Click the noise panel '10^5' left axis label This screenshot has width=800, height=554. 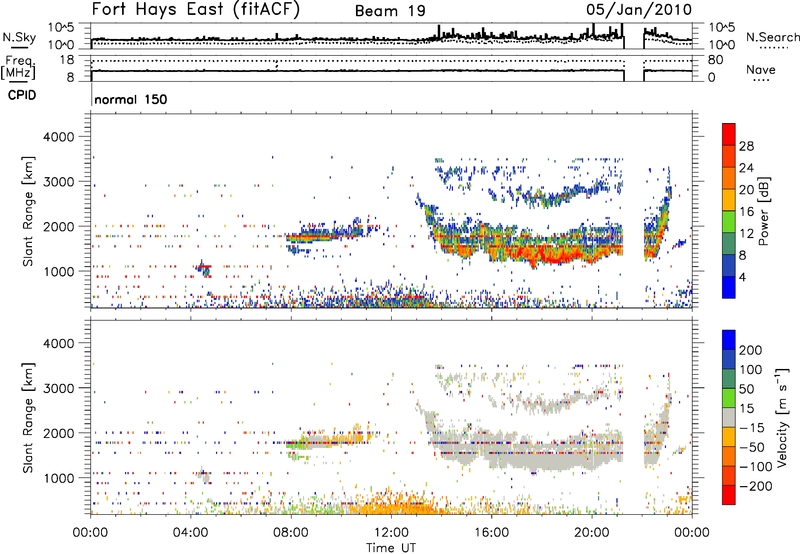pyautogui.click(x=61, y=27)
